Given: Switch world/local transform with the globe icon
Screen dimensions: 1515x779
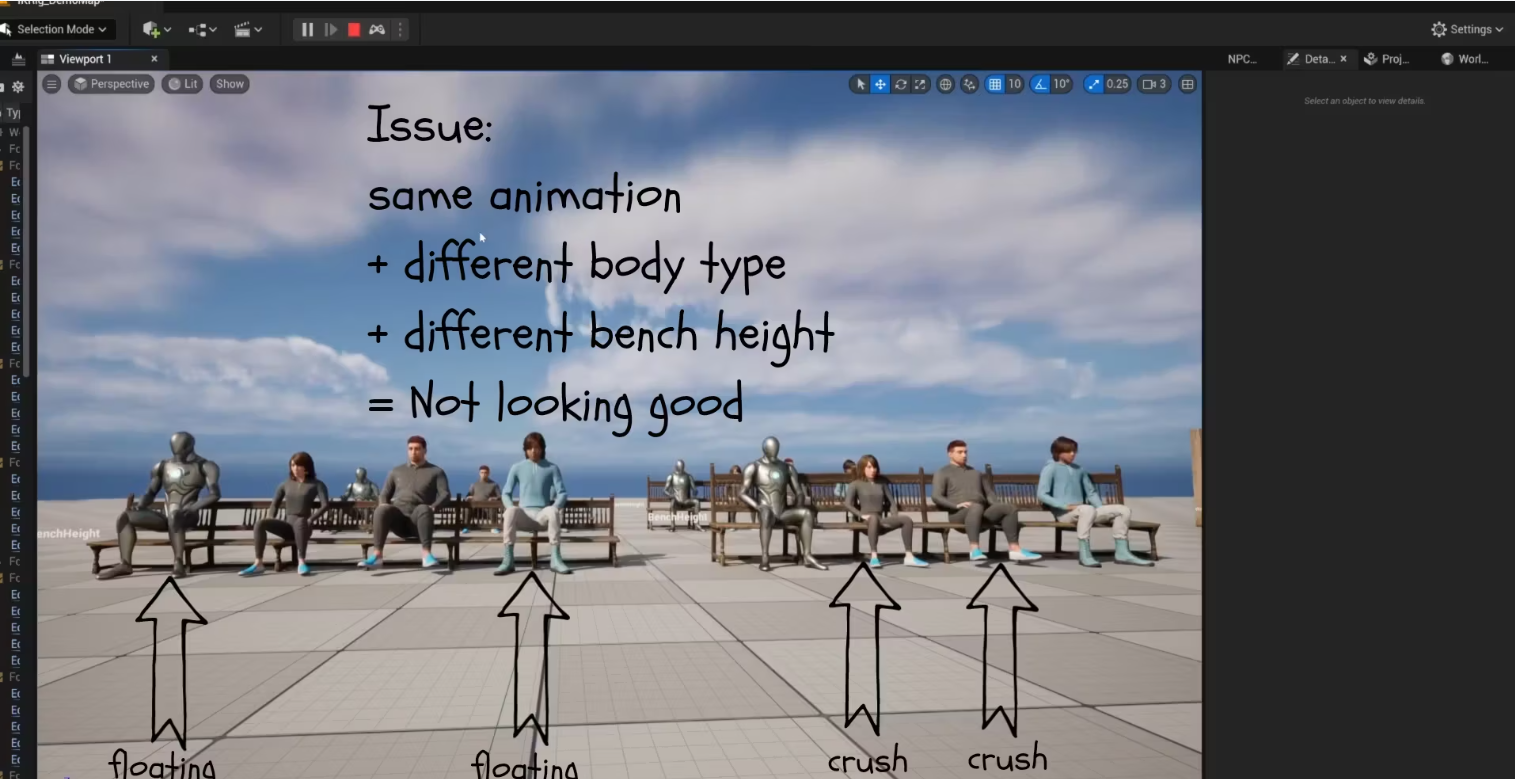Looking at the screenshot, I should click(x=946, y=84).
